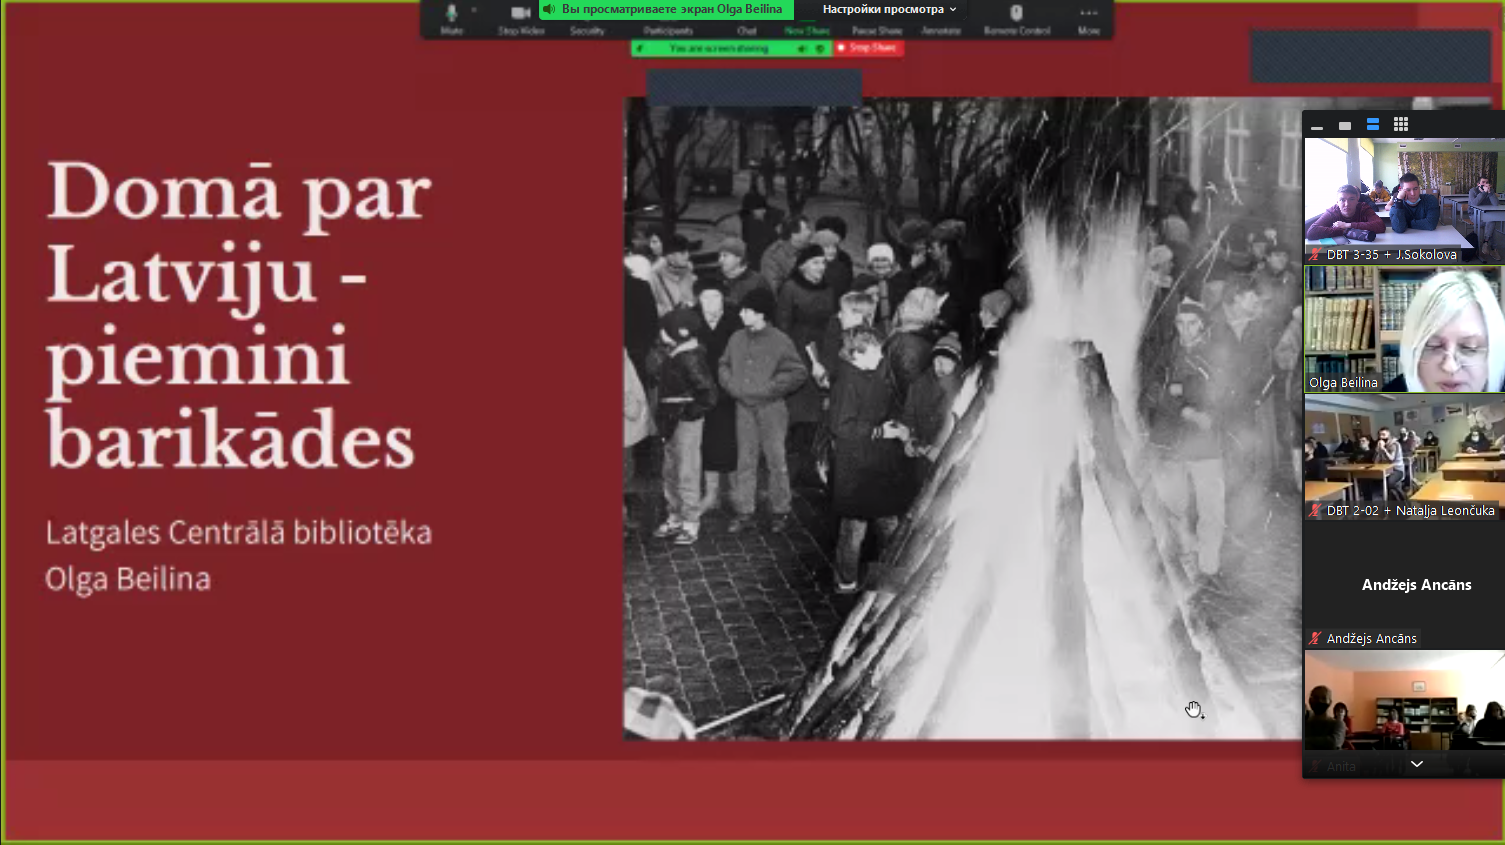Switch to single active speaker thumbnail view
Viewport: 1505px width, 845px height.
1345,125
